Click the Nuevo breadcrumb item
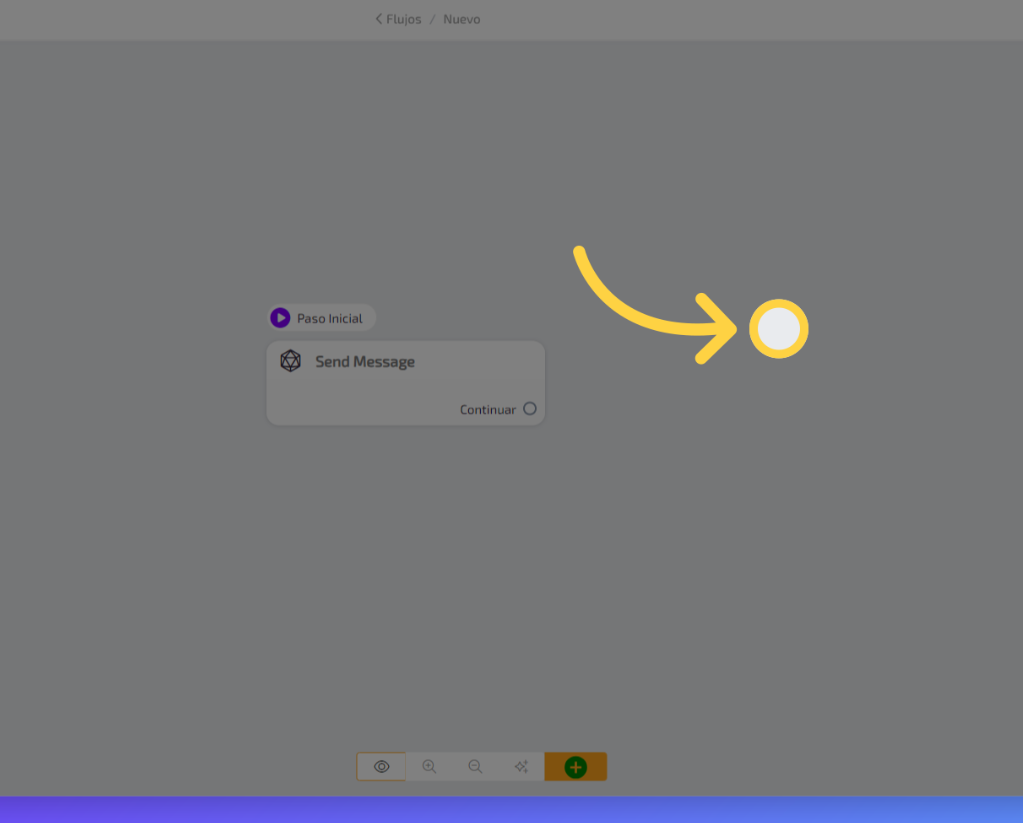The image size is (1023, 823). [462, 19]
